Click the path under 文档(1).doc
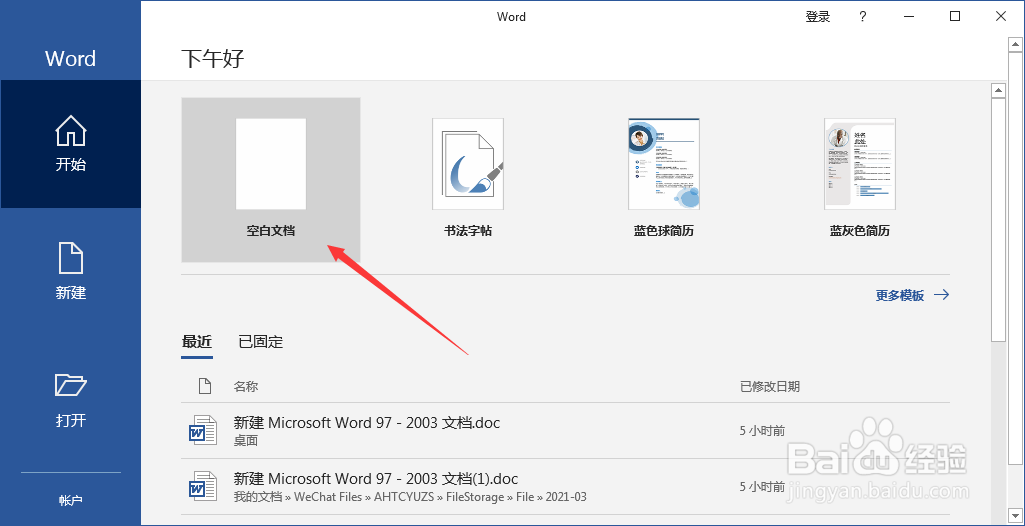The height and width of the screenshot is (526, 1025). 410,497
